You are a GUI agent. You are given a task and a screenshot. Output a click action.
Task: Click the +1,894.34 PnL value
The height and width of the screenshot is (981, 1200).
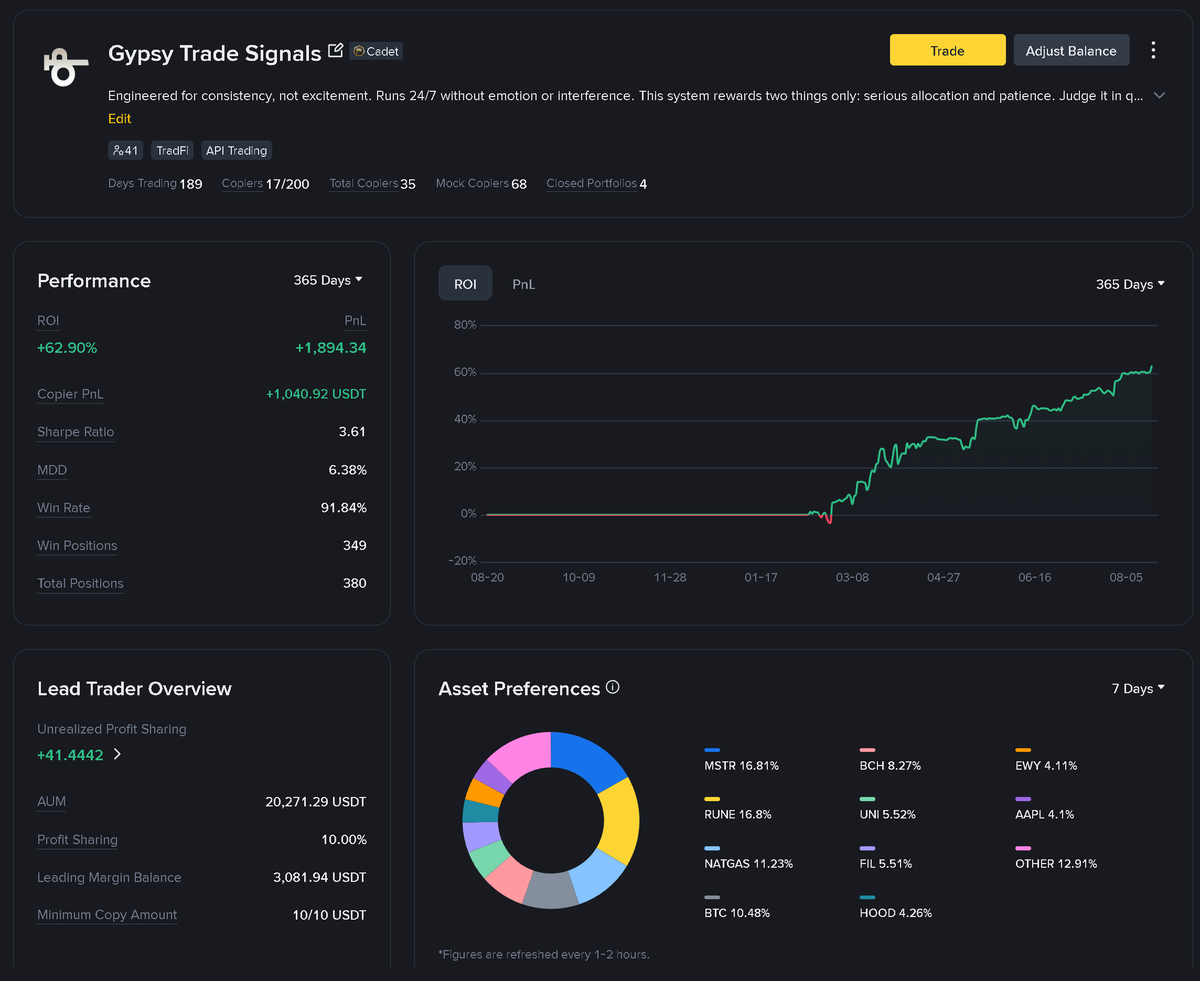(x=331, y=348)
